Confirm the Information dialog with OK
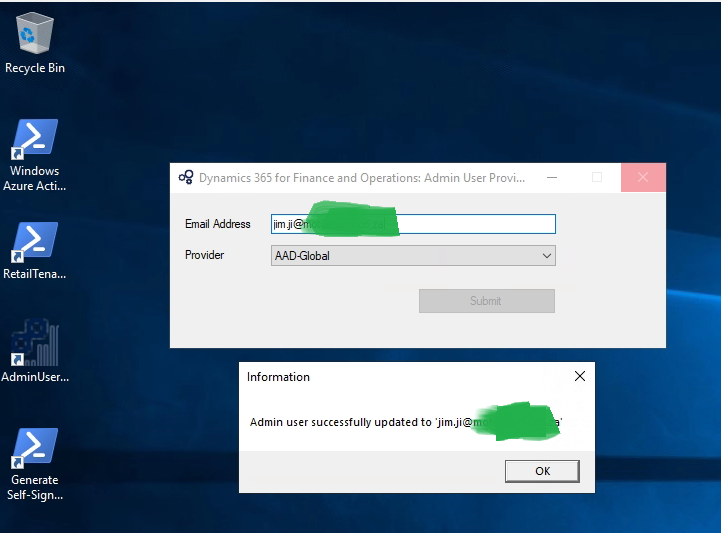The image size is (721, 536). 542,471
